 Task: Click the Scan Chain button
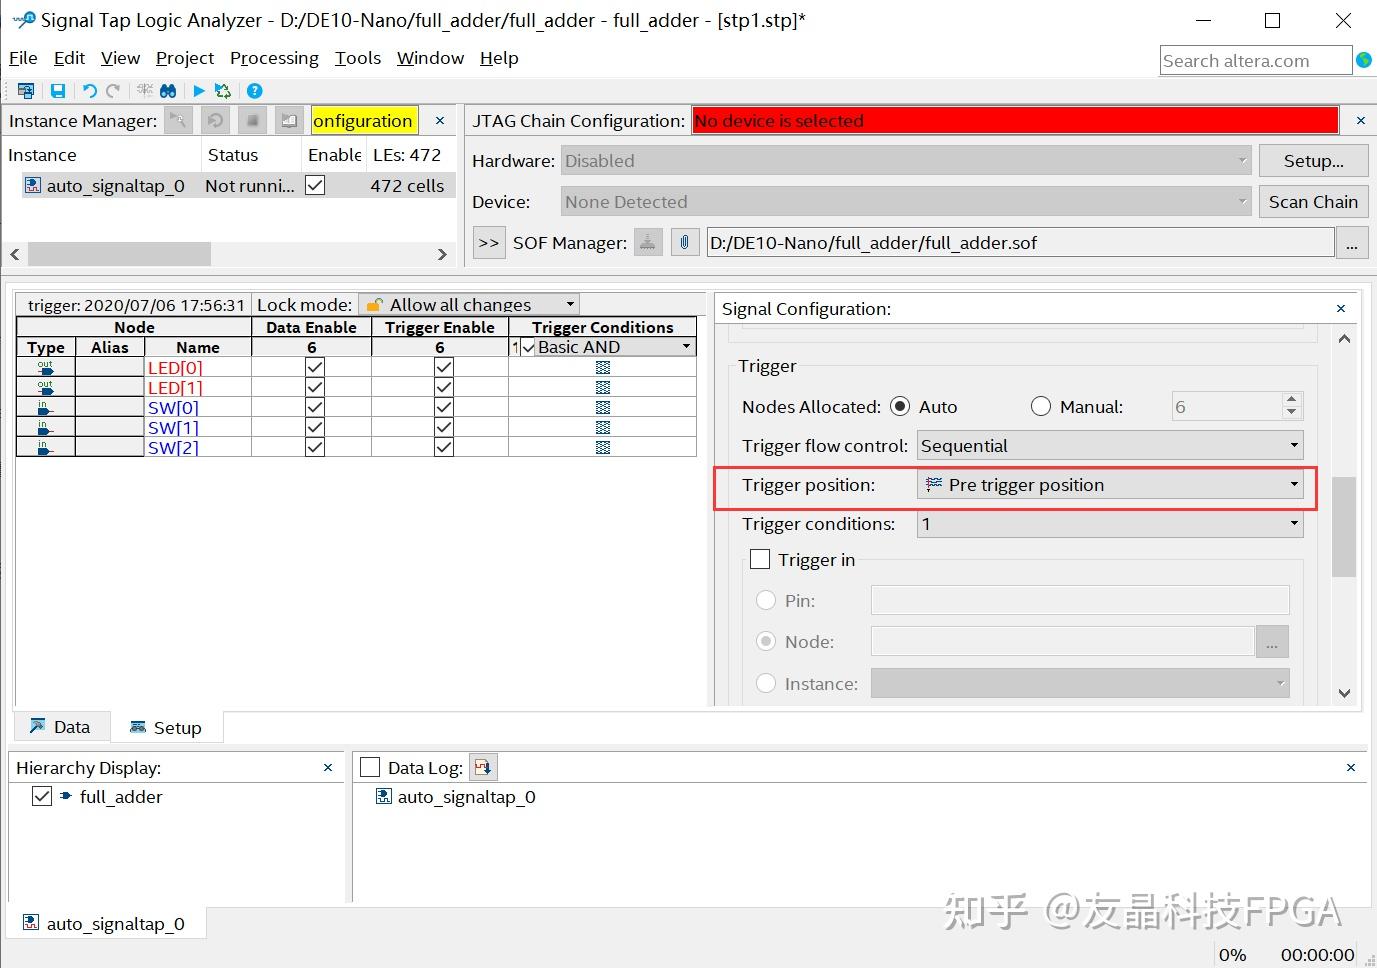(x=1313, y=201)
